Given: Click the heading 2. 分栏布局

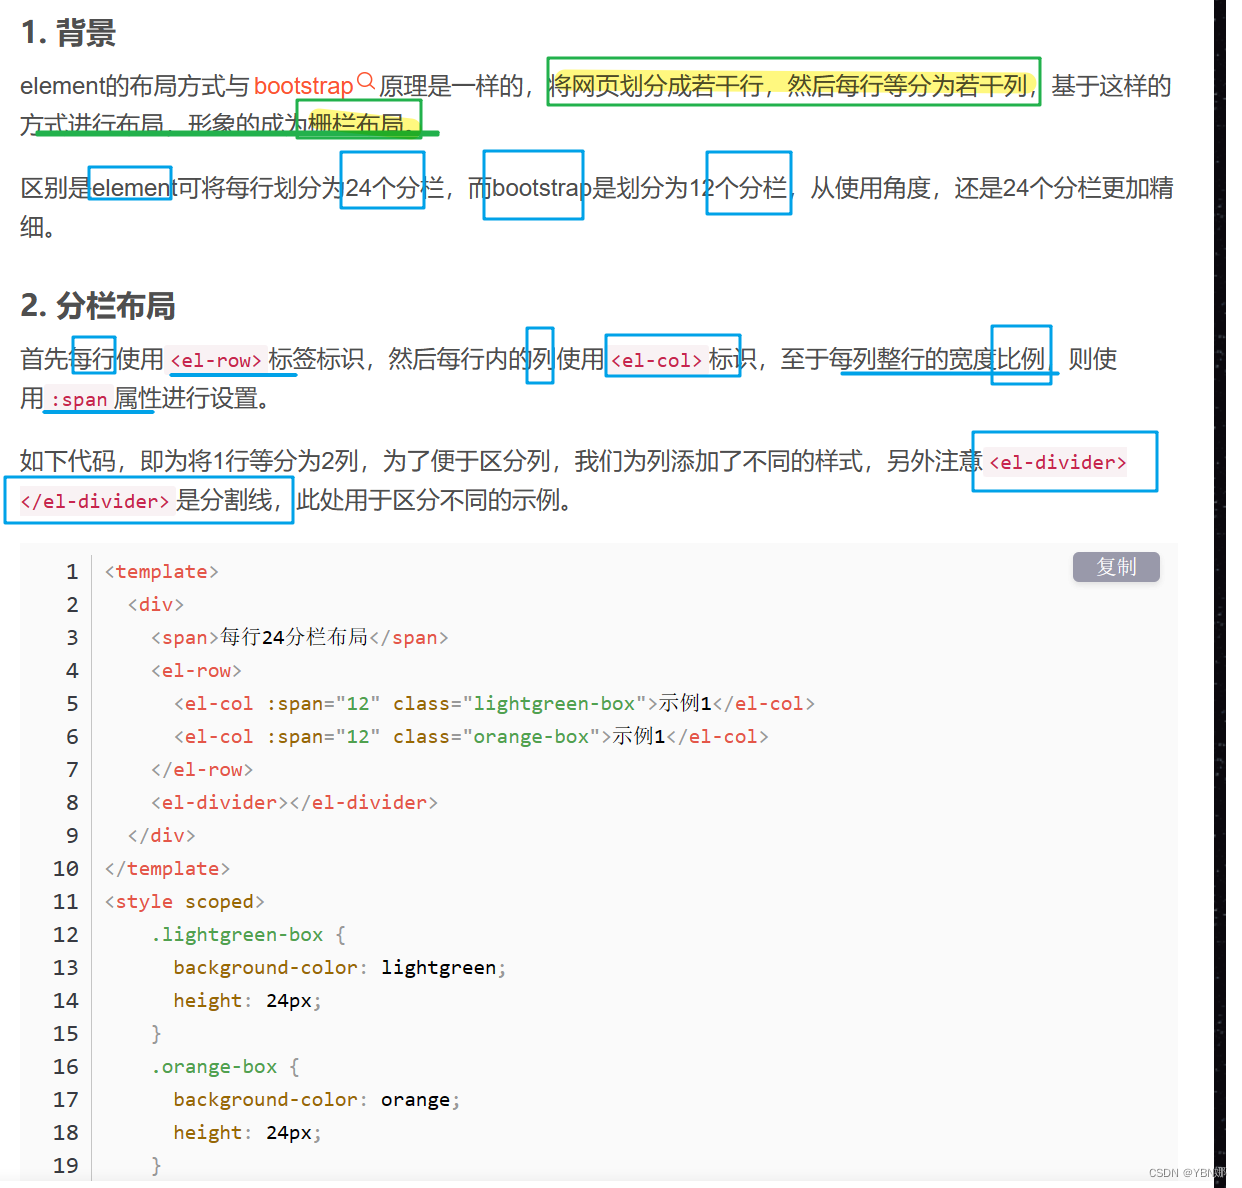Looking at the screenshot, I should pos(97,307).
